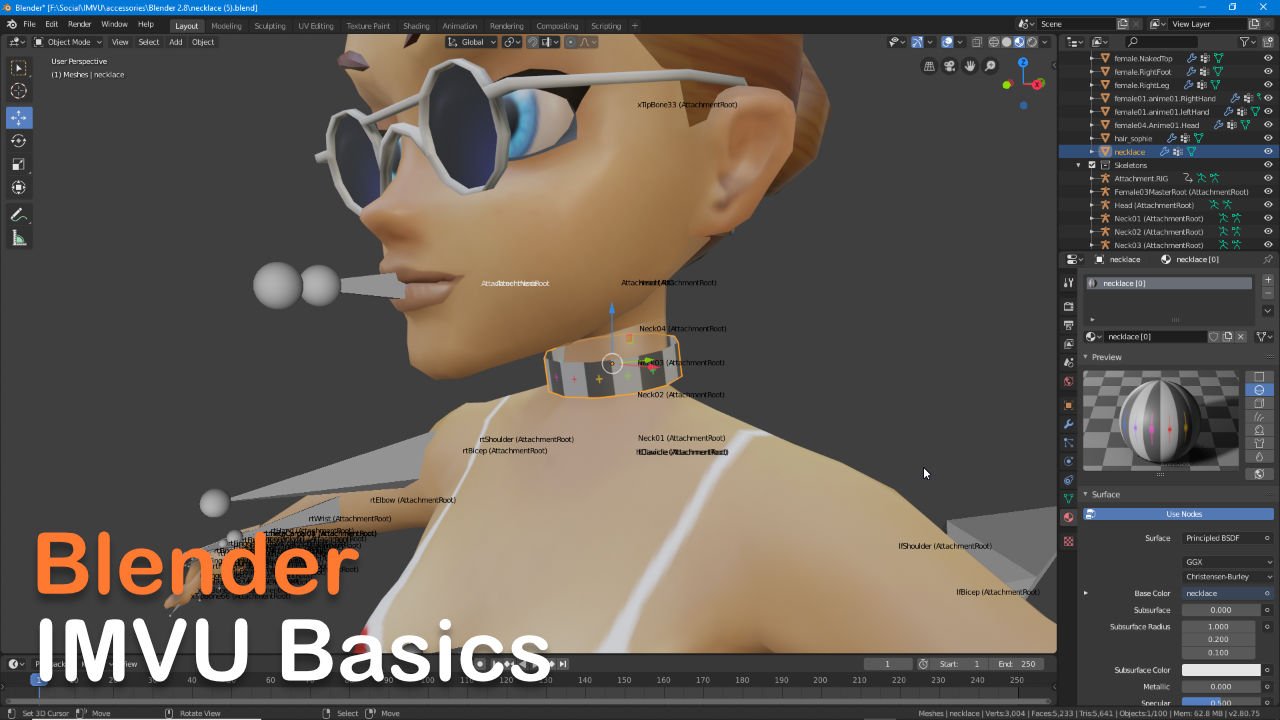The width and height of the screenshot is (1280, 720).
Task: Hide female.NakedTop with its eye icon
Action: point(1268,58)
